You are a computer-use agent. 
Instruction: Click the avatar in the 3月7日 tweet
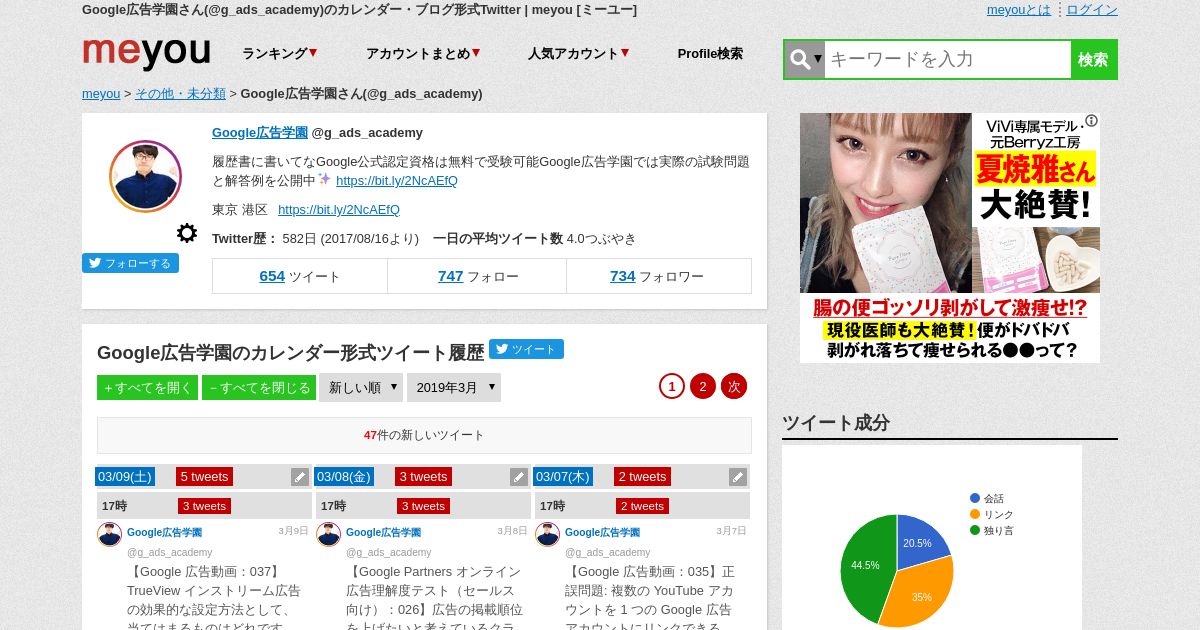click(x=547, y=534)
